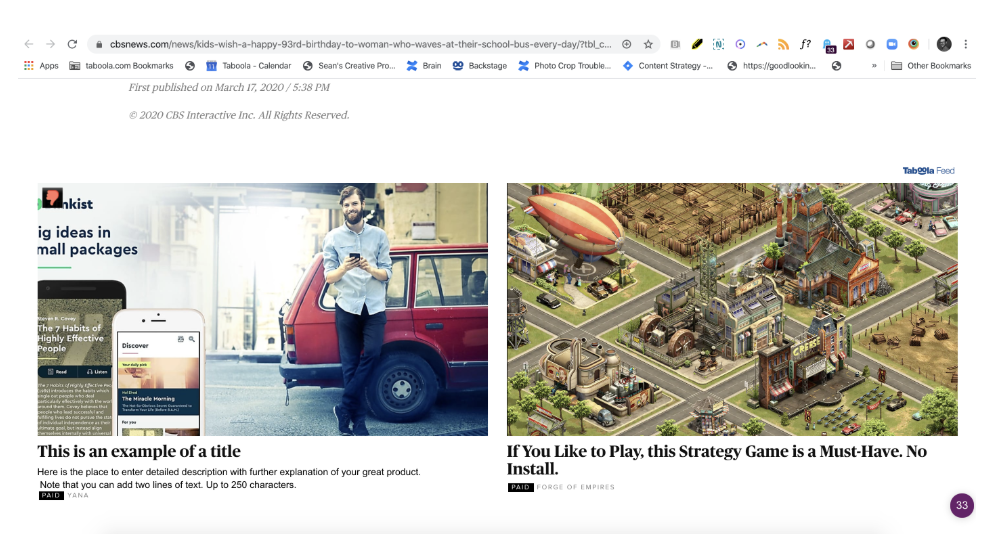Click the FORGE OF EMPIRES sponsor label
The image size is (984, 540).
tap(575, 487)
